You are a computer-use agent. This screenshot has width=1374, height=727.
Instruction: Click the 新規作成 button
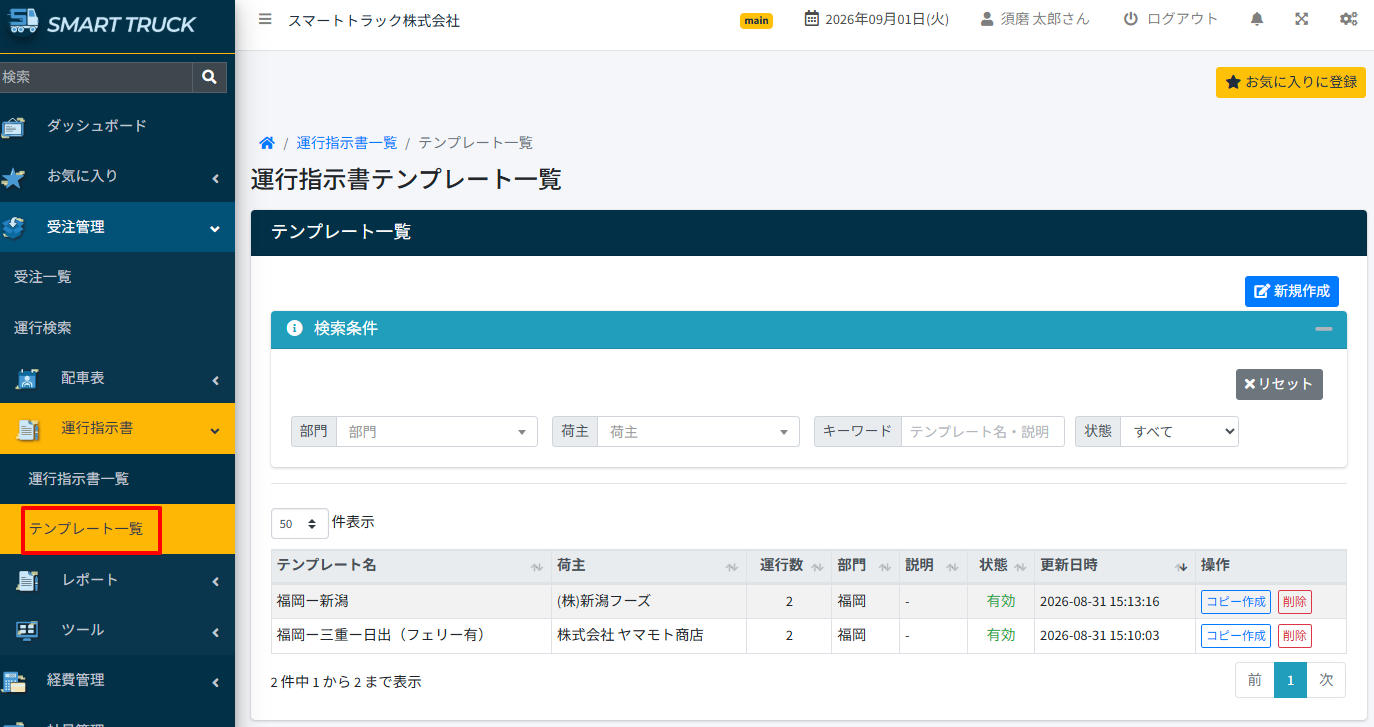pos(1292,291)
